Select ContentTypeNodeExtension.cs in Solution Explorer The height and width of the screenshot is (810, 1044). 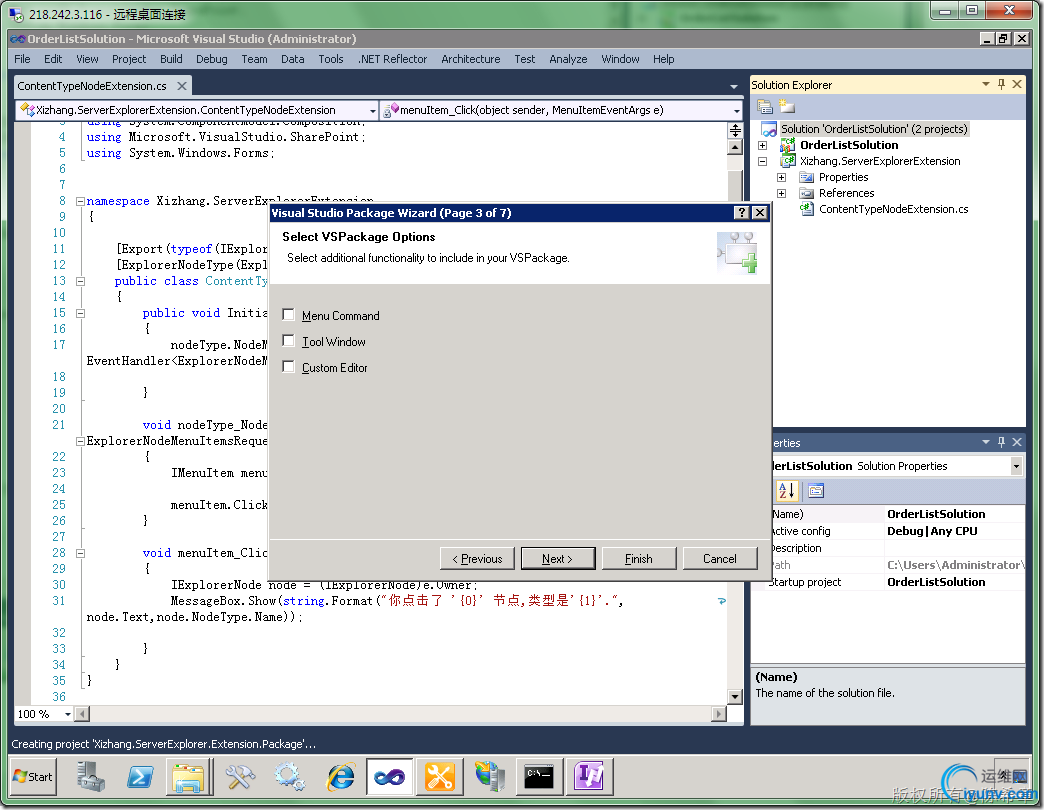[892, 209]
